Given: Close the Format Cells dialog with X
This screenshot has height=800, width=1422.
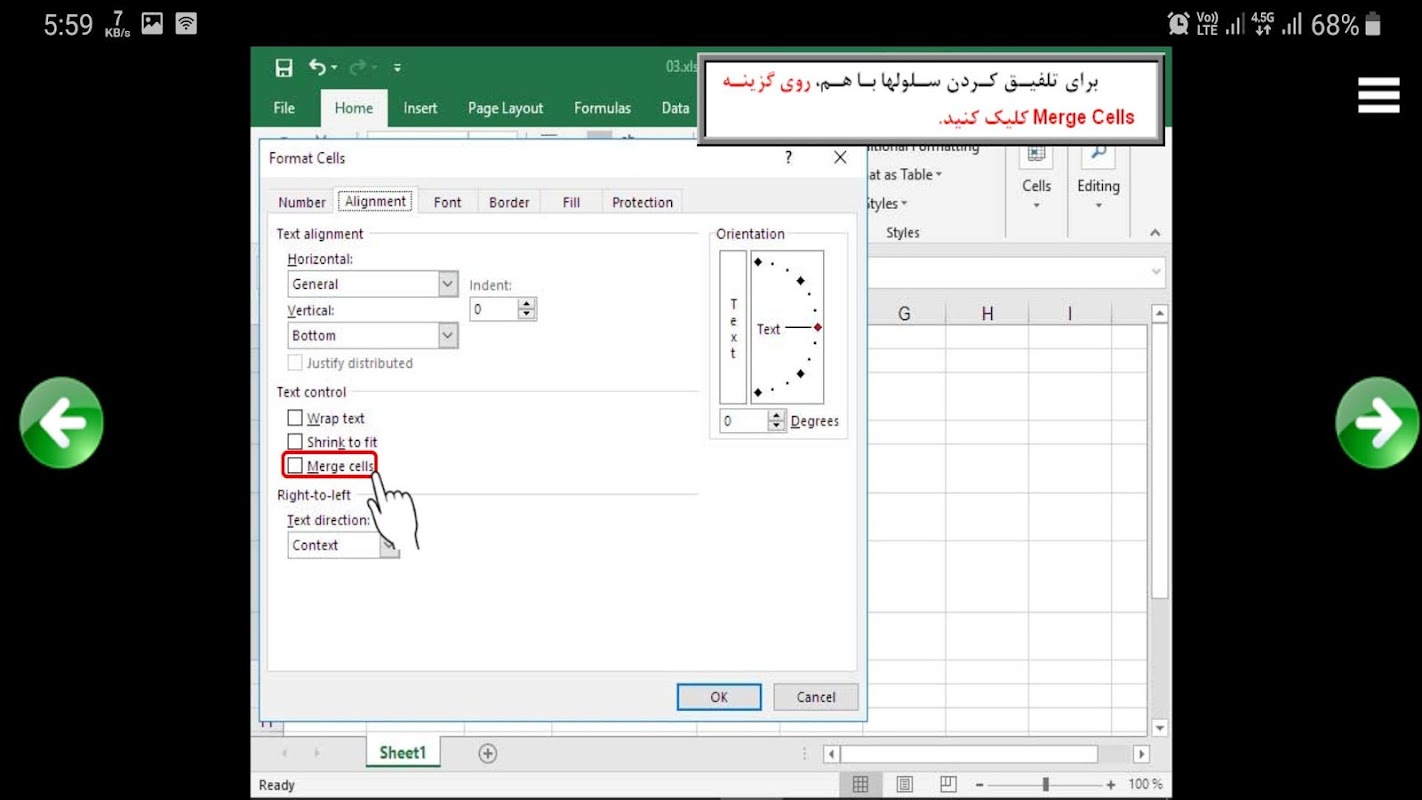Looking at the screenshot, I should coord(840,158).
